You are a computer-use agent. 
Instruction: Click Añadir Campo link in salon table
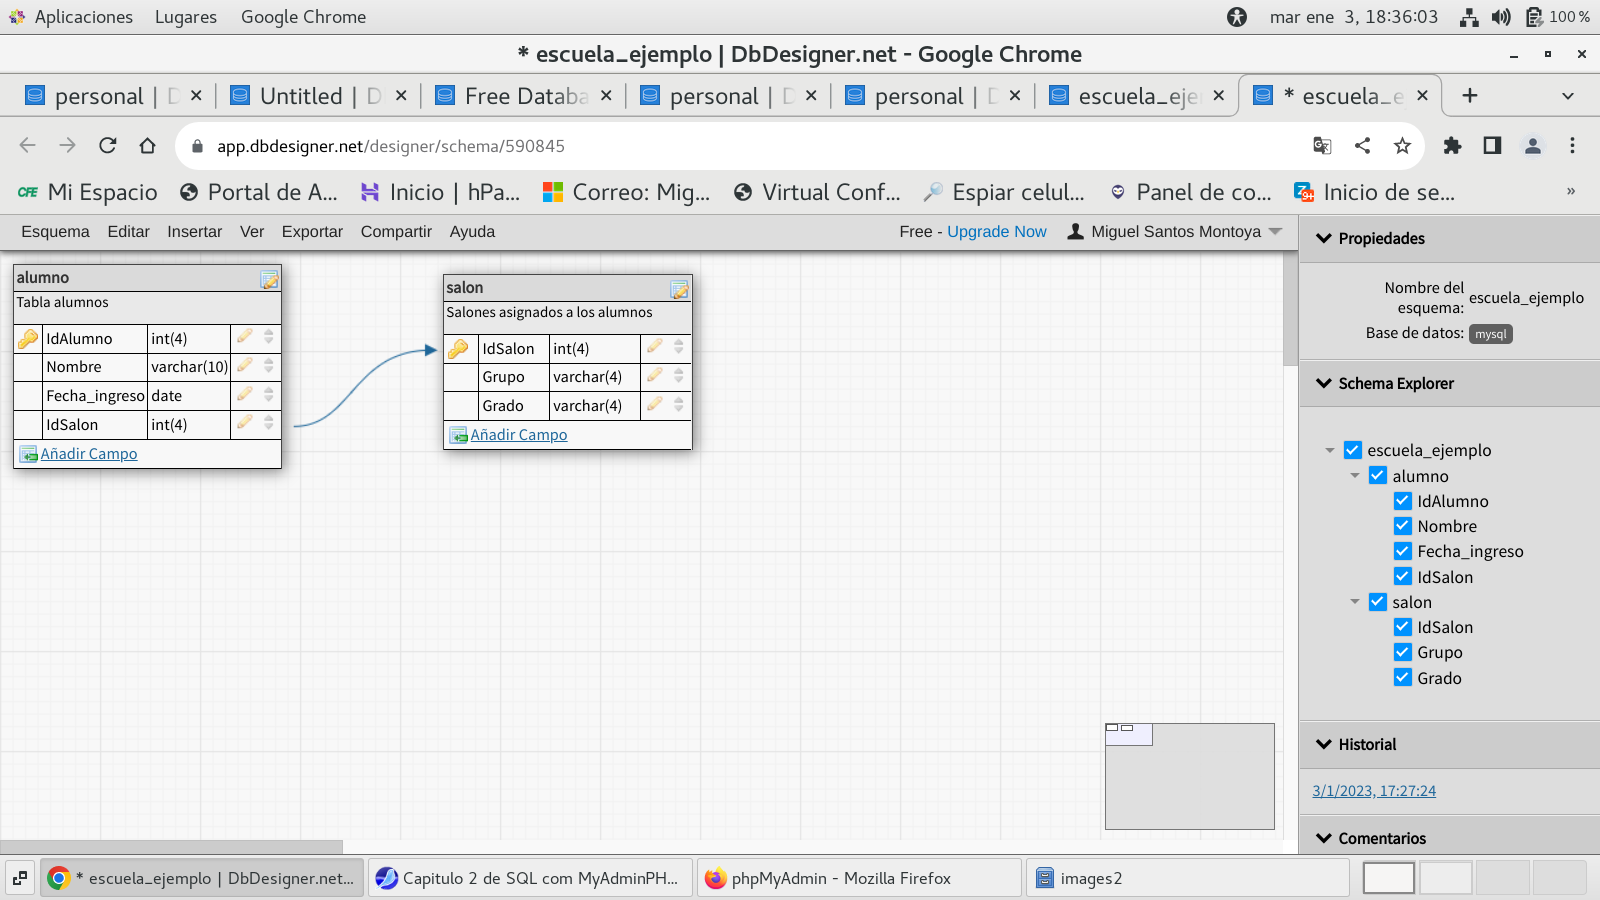coord(518,435)
